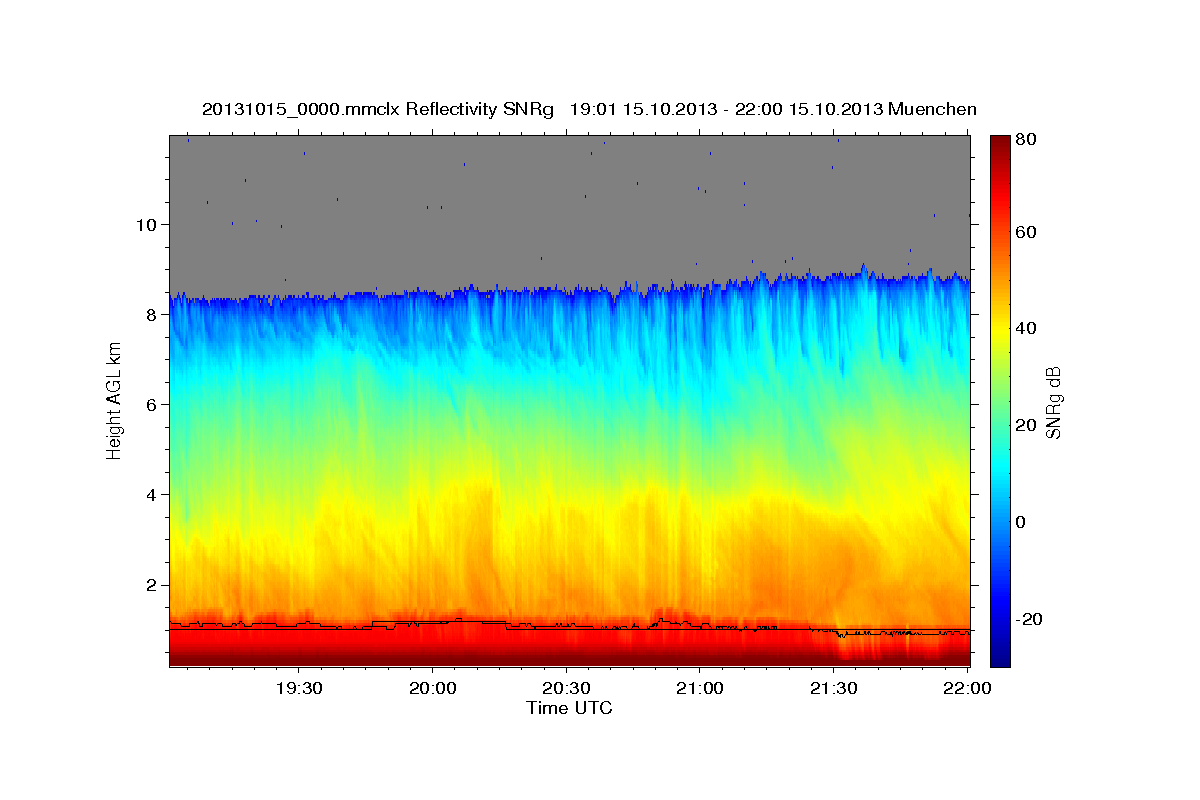Click the colorbar value 80
This screenshot has height=800, width=1200.
[1028, 139]
